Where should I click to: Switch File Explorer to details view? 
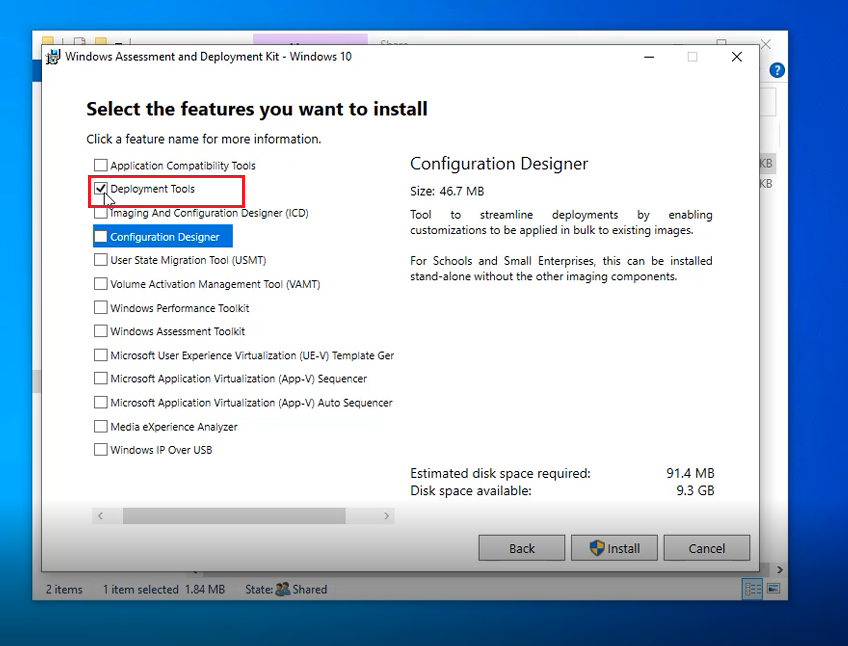[x=752, y=589]
